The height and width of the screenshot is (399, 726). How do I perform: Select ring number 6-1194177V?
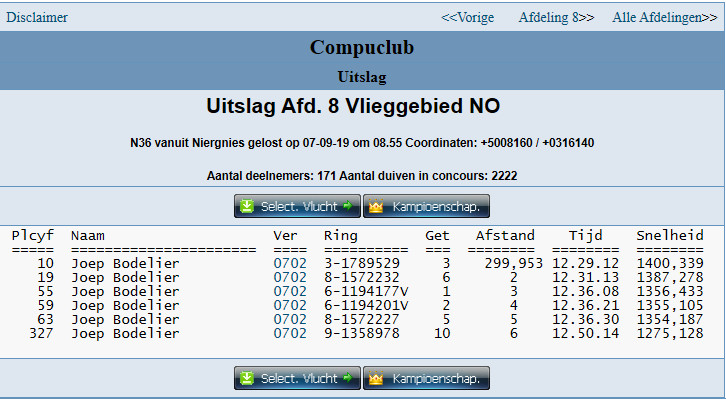[366, 291]
